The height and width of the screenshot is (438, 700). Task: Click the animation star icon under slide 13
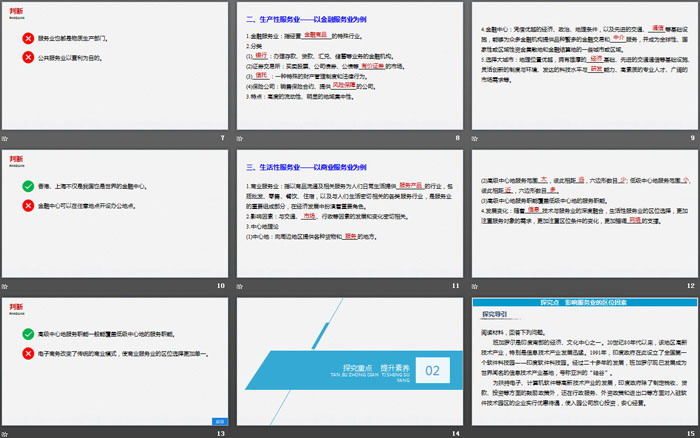coord(5,434)
